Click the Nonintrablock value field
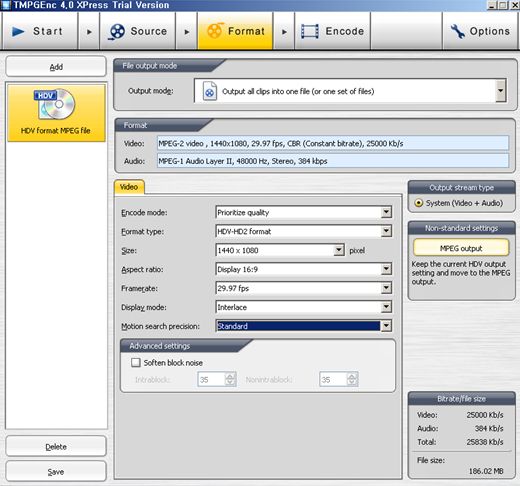This screenshot has width=520, height=486. (x=333, y=379)
